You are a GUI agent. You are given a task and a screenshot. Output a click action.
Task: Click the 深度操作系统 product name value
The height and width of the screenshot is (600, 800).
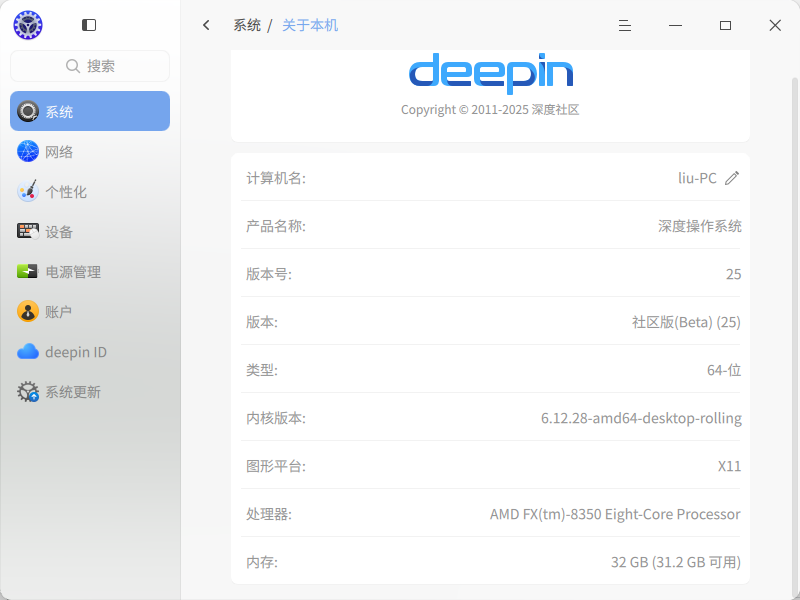click(x=699, y=226)
